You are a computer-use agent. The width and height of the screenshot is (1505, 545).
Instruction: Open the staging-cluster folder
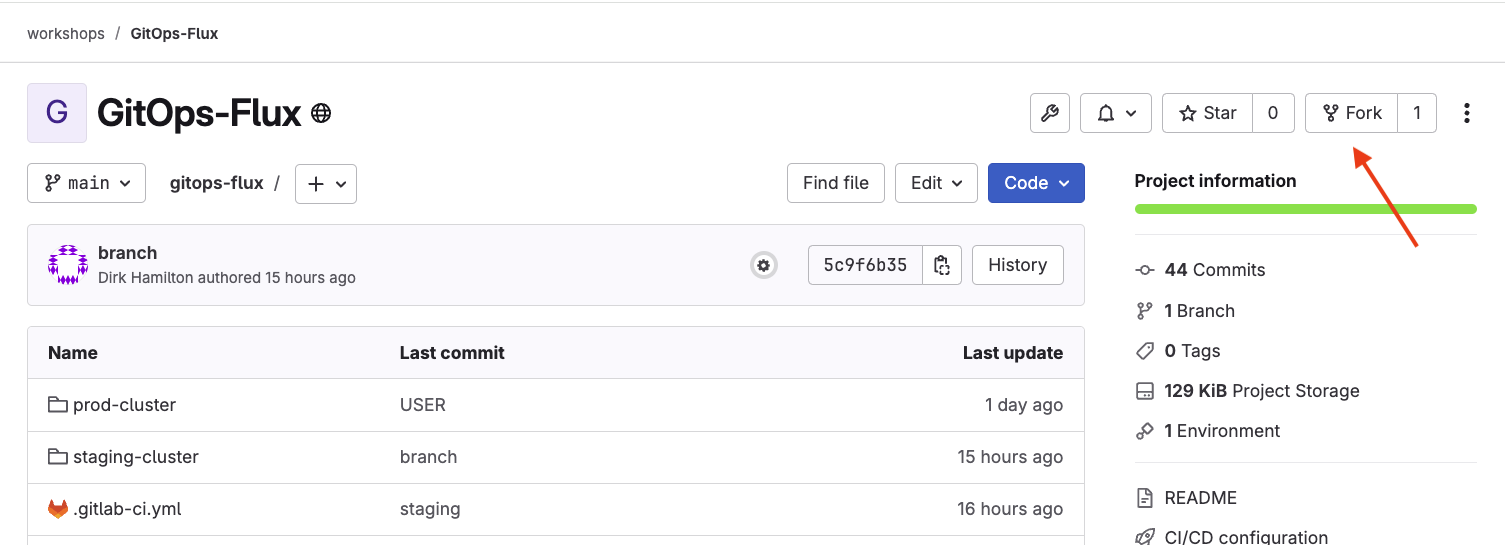point(136,457)
